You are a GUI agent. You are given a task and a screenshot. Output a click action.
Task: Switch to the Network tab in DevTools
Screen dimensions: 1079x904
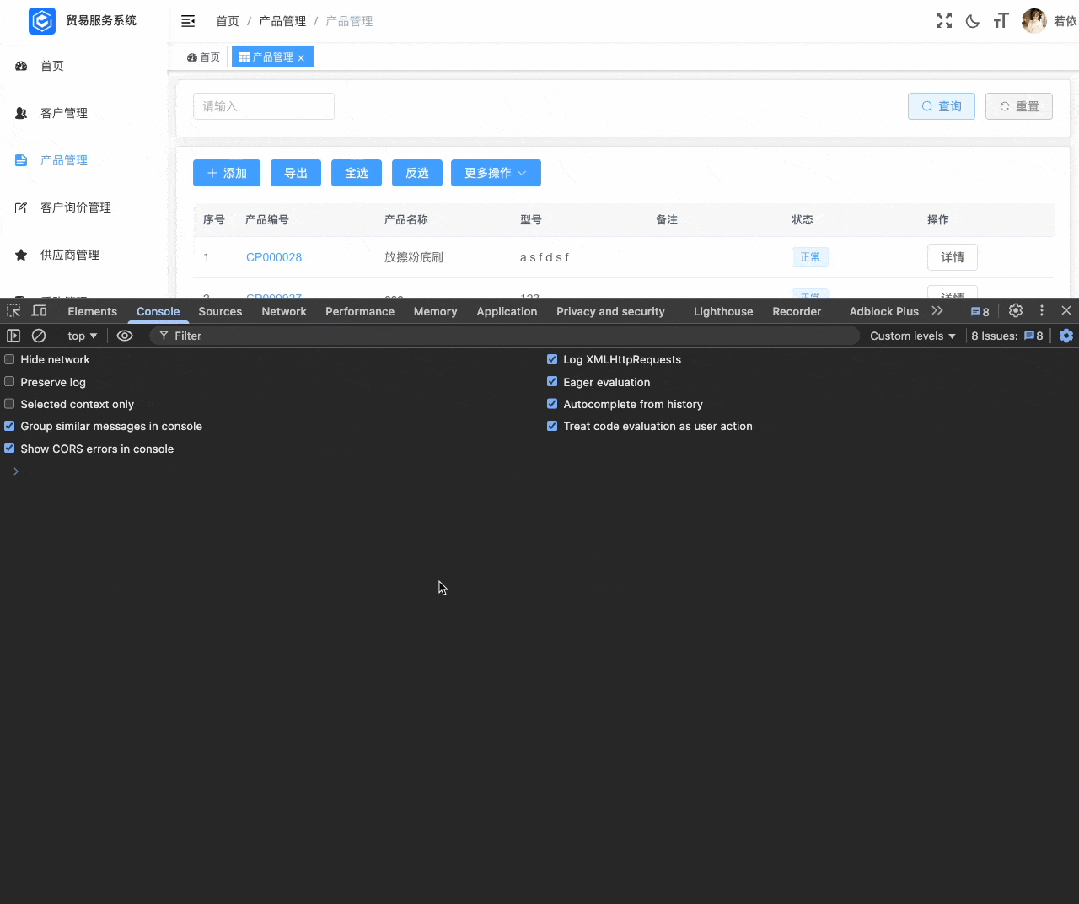(284, 311)
